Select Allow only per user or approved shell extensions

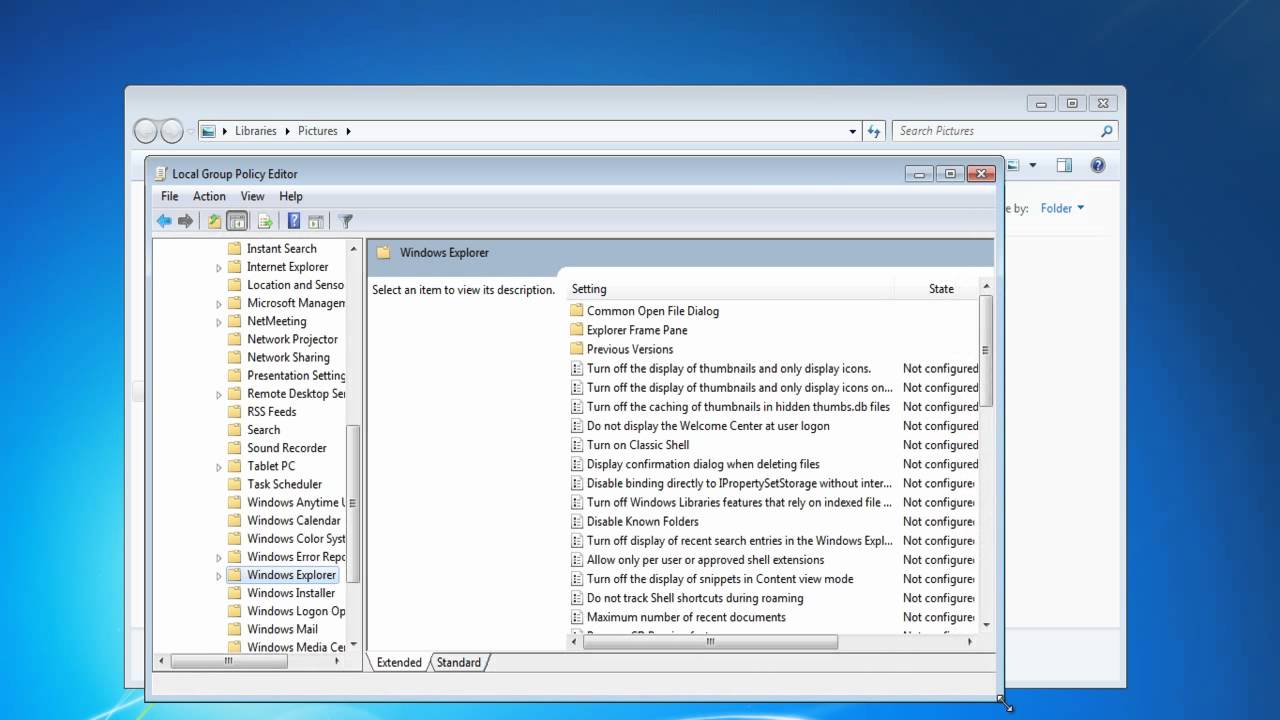point(706,560)
